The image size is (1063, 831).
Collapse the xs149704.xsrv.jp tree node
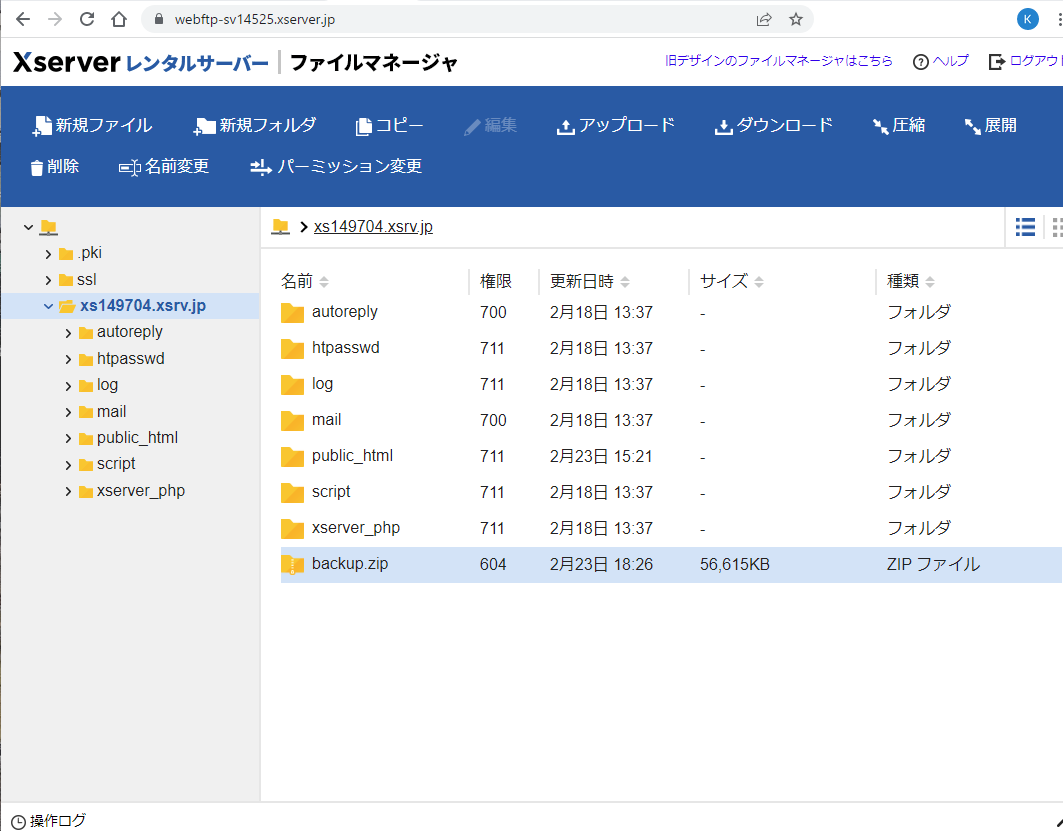[48, 306]
